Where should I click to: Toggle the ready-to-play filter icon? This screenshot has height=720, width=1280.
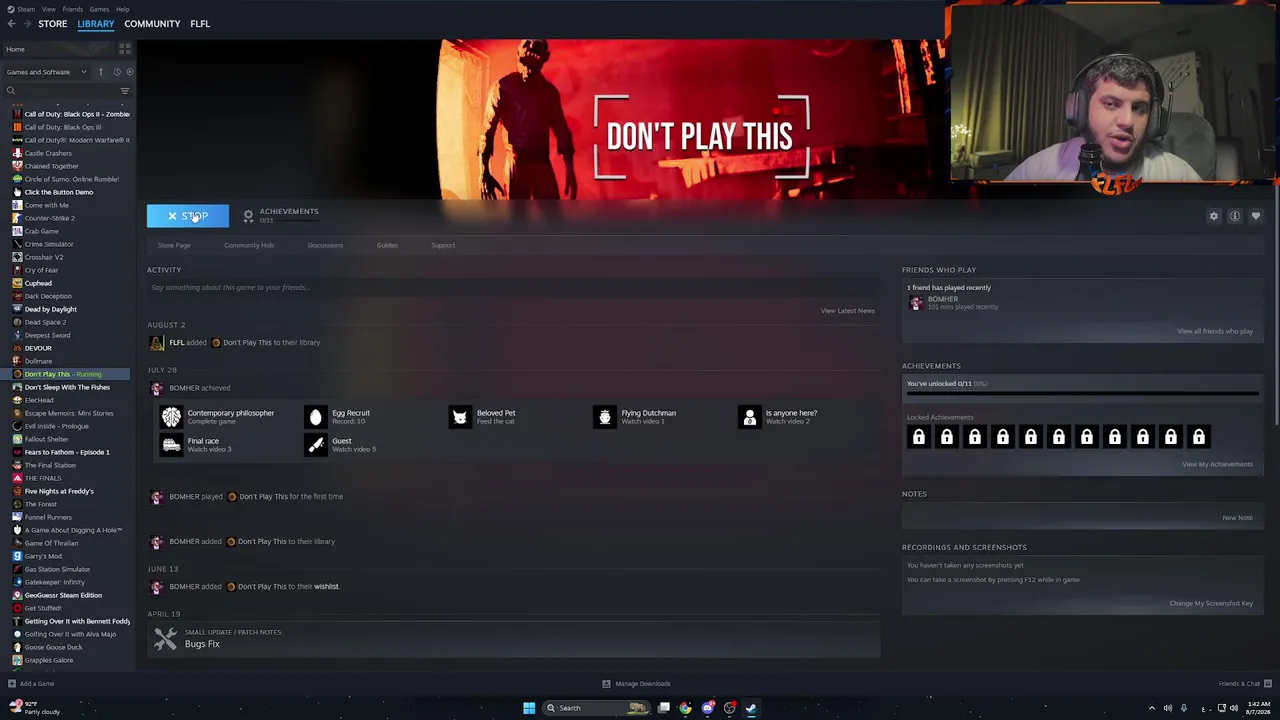130,72
